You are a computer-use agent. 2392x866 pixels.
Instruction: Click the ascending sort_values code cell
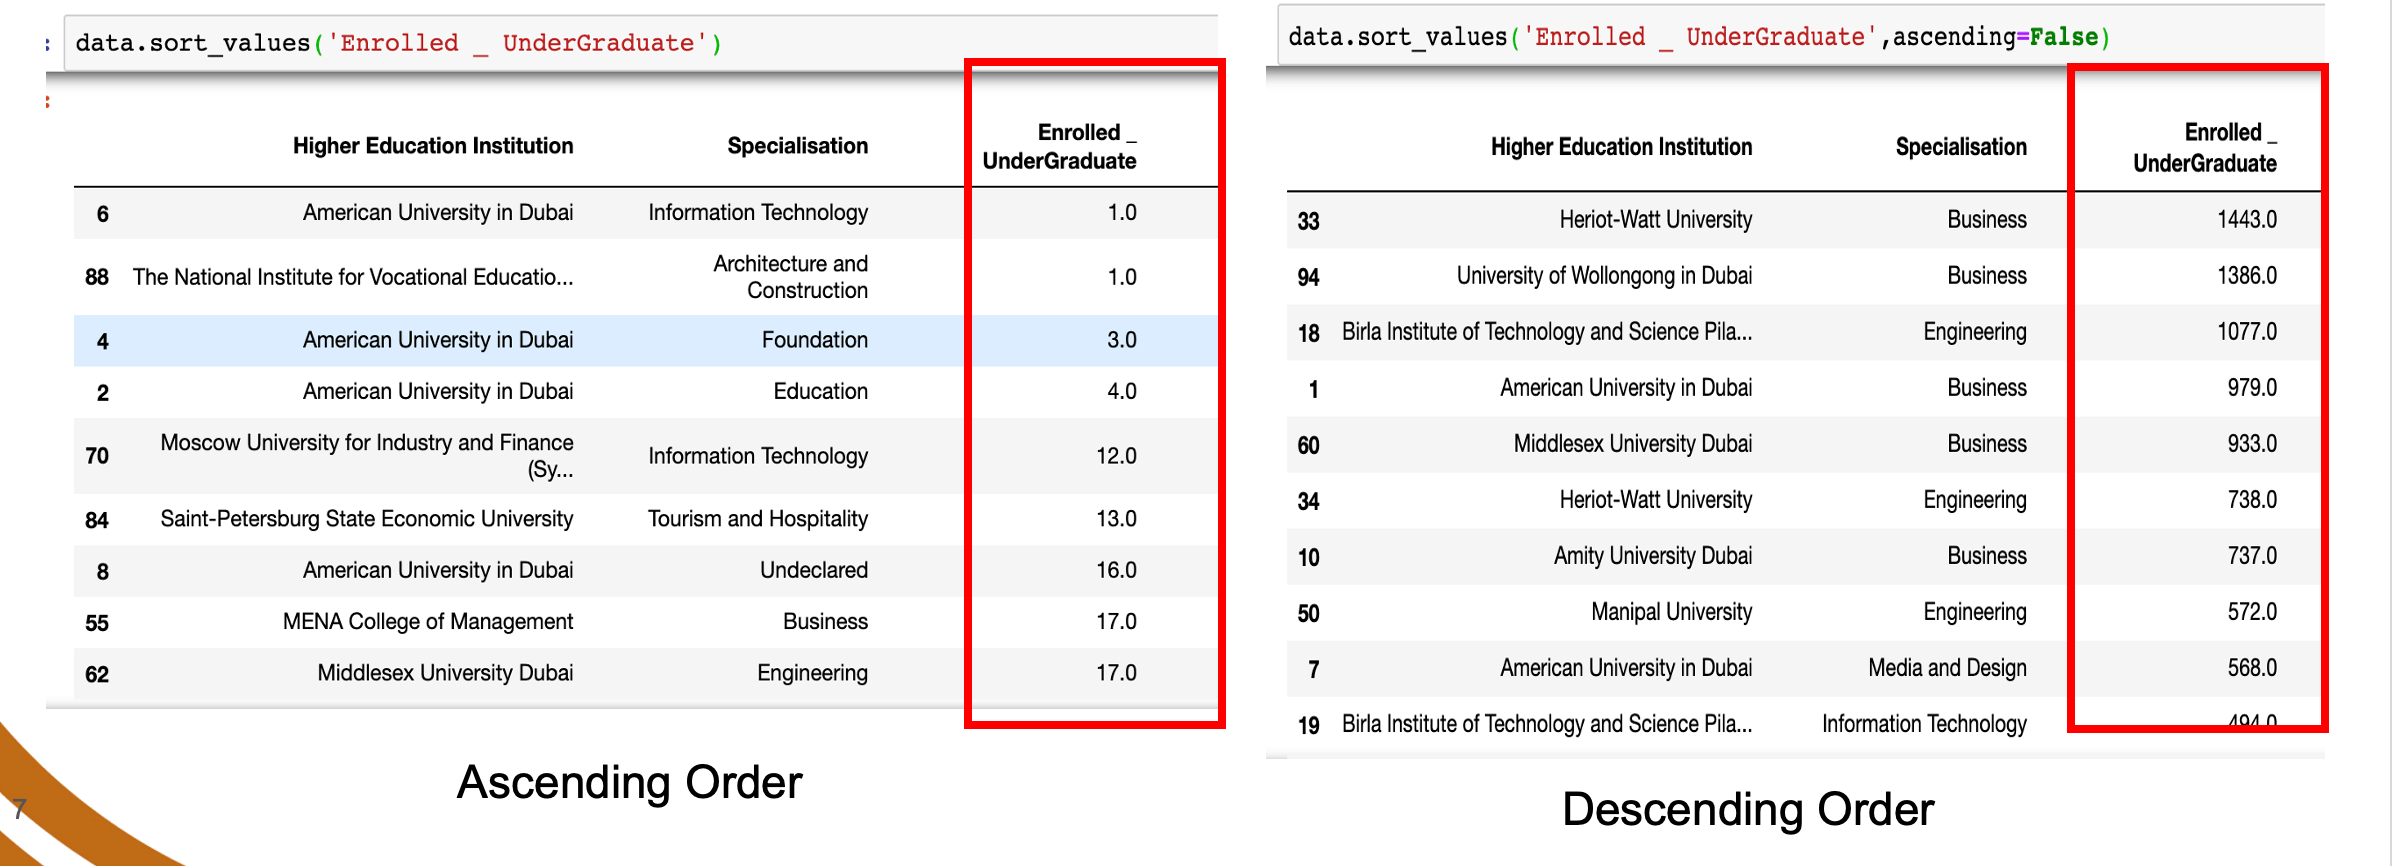pyautogui.click(x=641, y=43)
